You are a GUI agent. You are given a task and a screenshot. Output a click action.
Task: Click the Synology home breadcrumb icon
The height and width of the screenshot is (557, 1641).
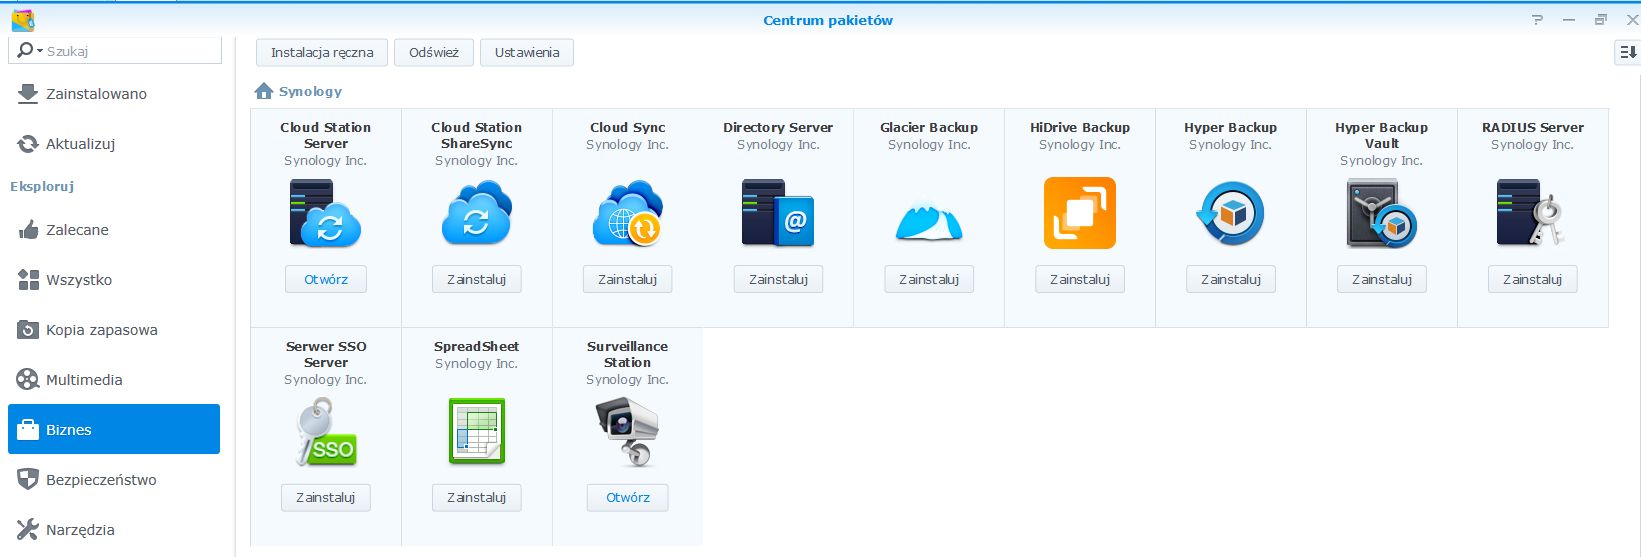pyautogui.click(x=264, y=91)
